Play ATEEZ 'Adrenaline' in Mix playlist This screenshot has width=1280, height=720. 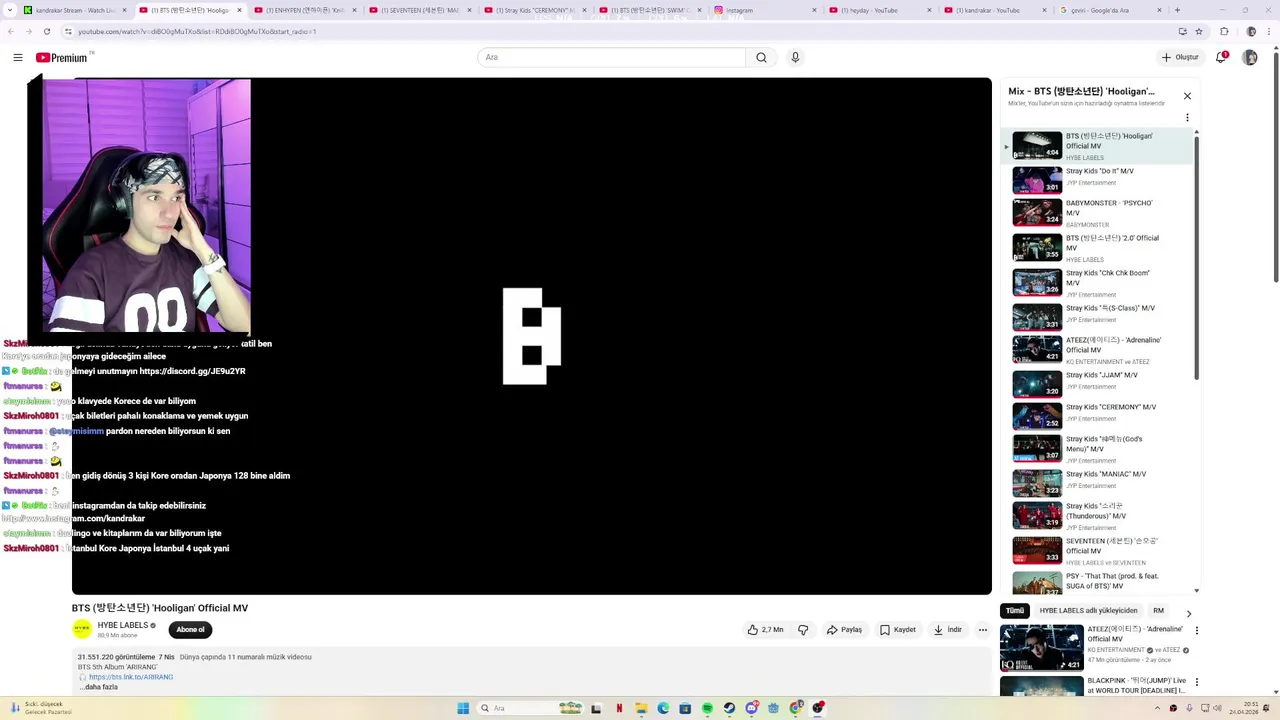click(1098, 350)
